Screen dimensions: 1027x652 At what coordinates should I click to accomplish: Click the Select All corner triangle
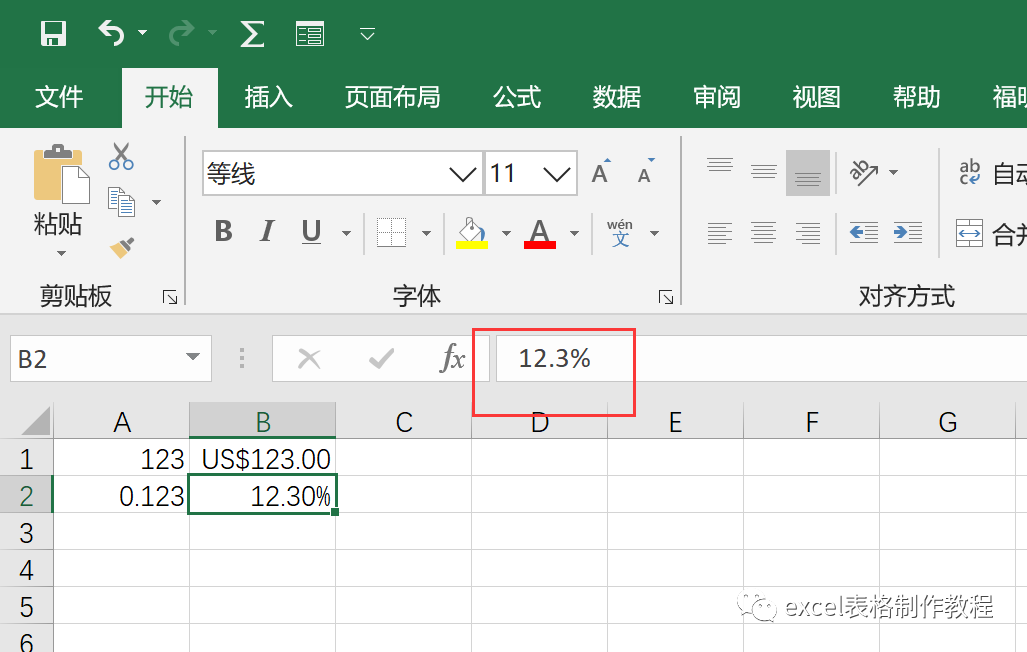35,421
